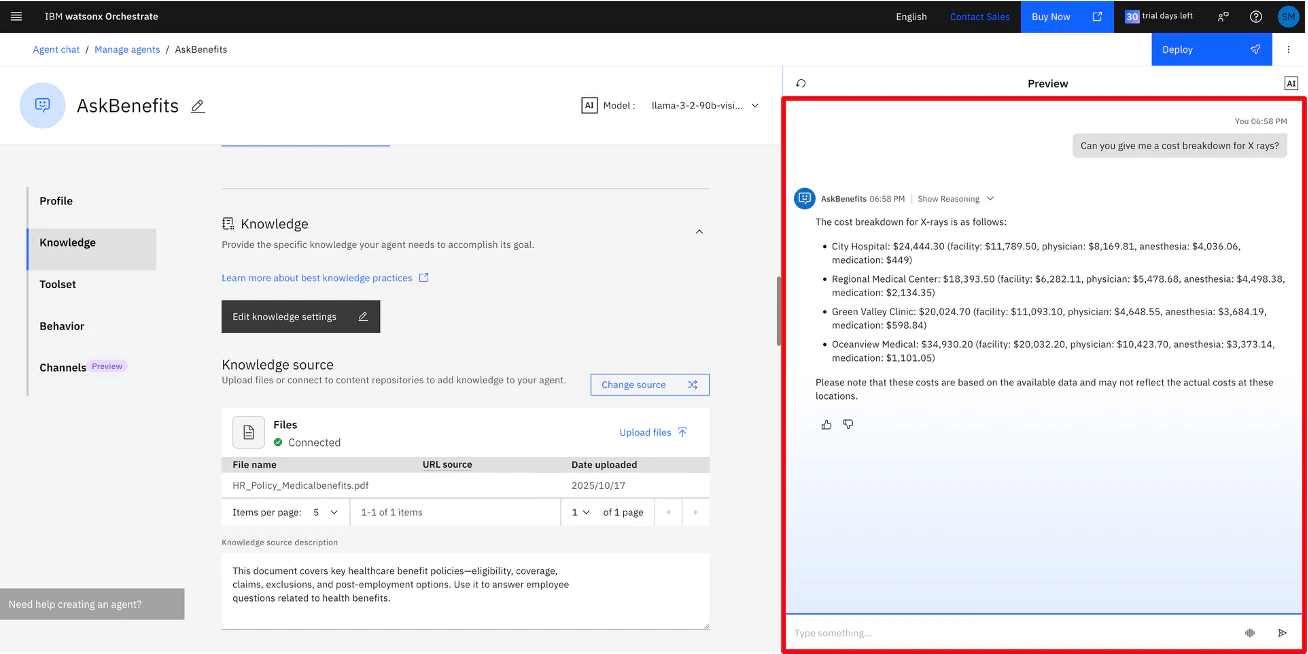Screen dimensions: 1308x654
Task: Send the chat message arrow icon
Action: [1283, 633]
